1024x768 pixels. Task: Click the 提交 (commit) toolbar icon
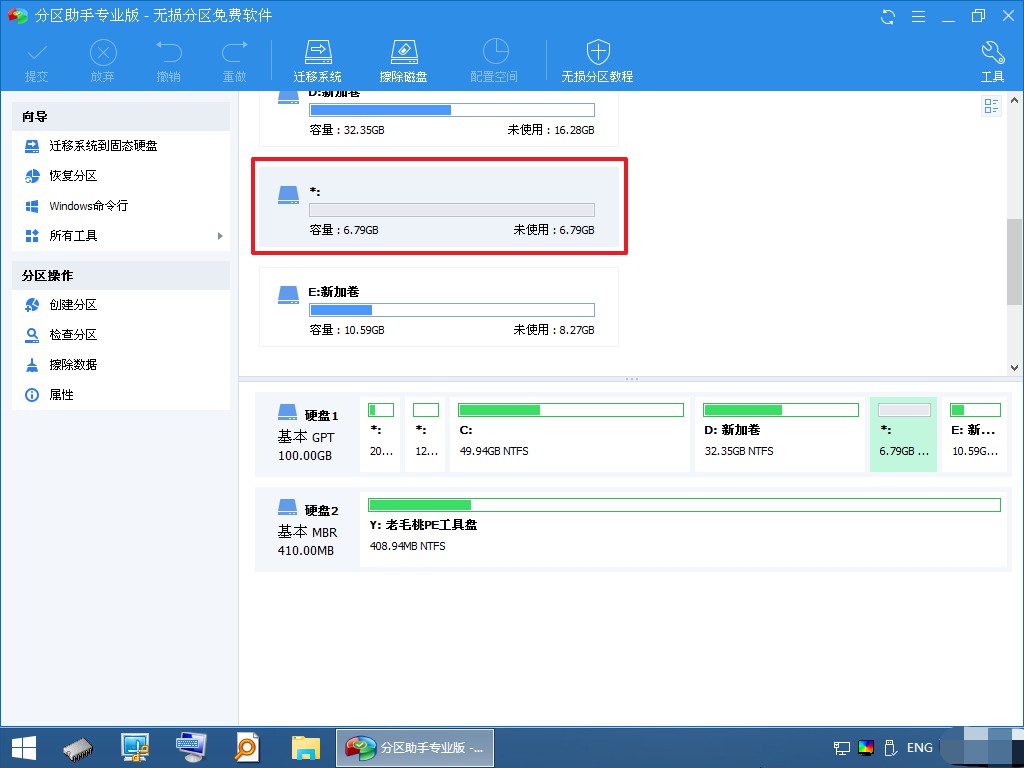(x=37, y=61)
